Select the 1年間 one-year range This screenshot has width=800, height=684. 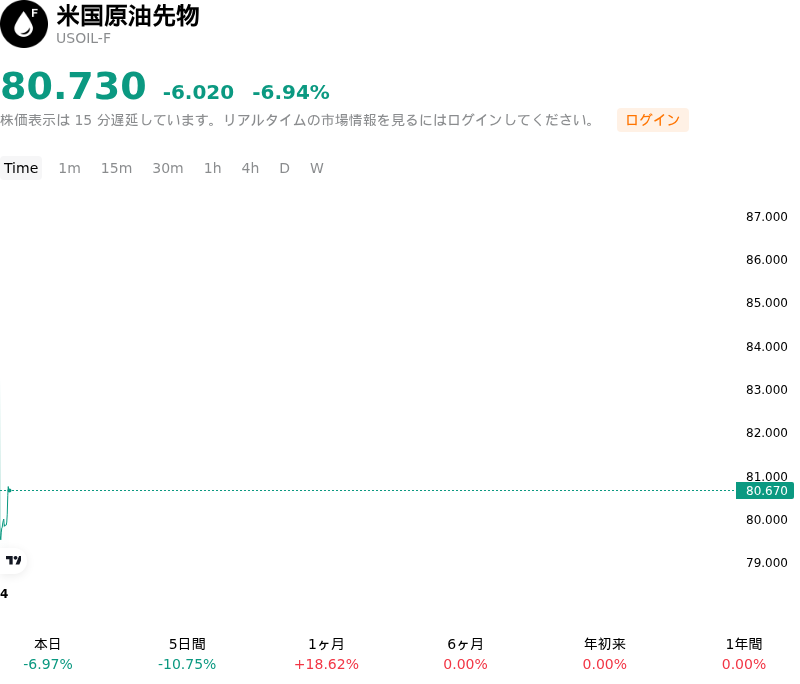pyautogui.click(x=744, y=654)
